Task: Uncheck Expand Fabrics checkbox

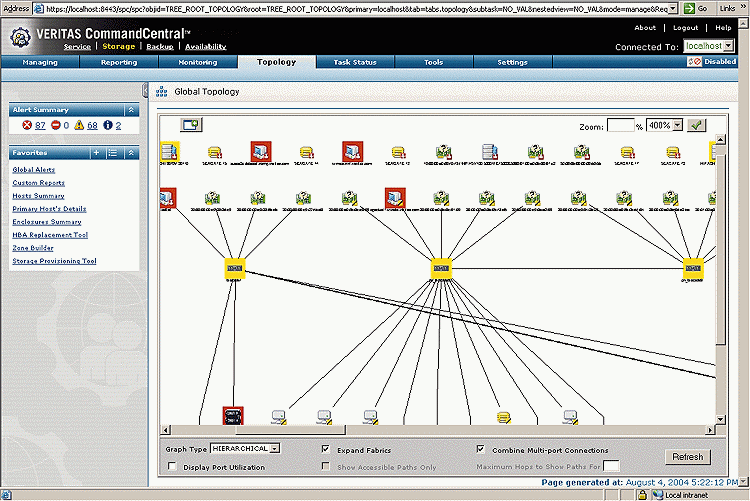Action: pyautogui.click(x=326, y=449)
